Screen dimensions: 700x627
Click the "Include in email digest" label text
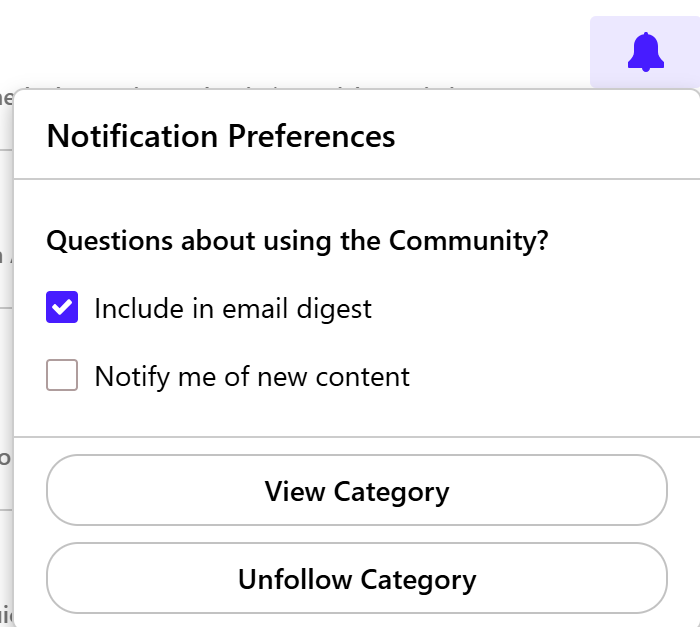point(232,308)
